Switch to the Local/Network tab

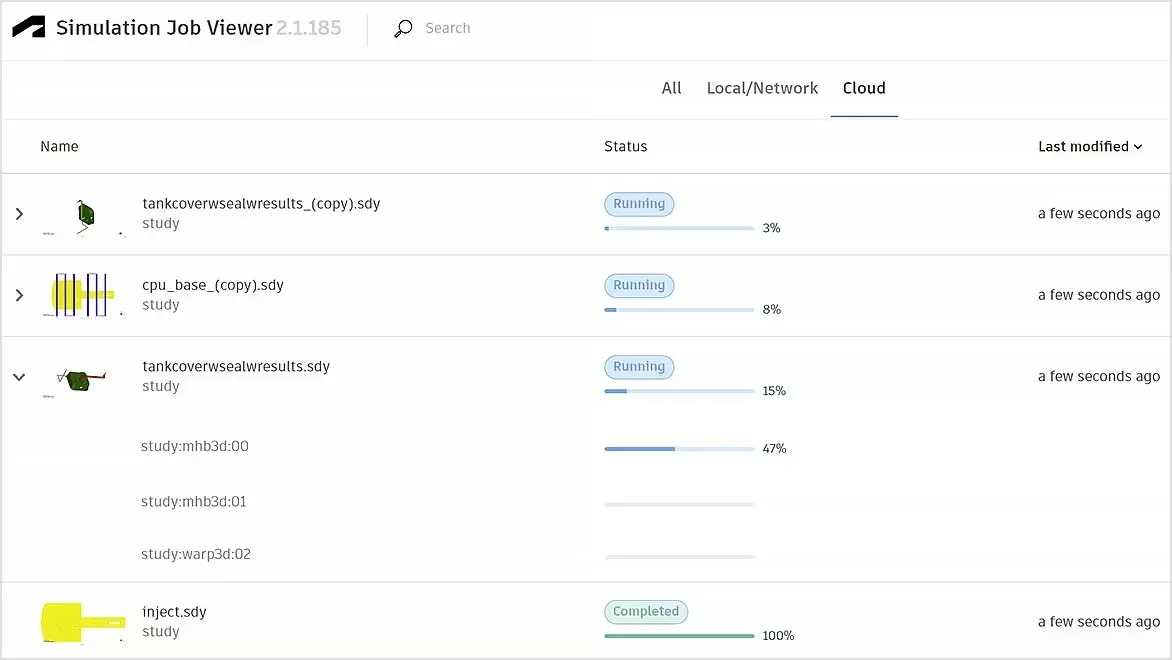[762, 88]
